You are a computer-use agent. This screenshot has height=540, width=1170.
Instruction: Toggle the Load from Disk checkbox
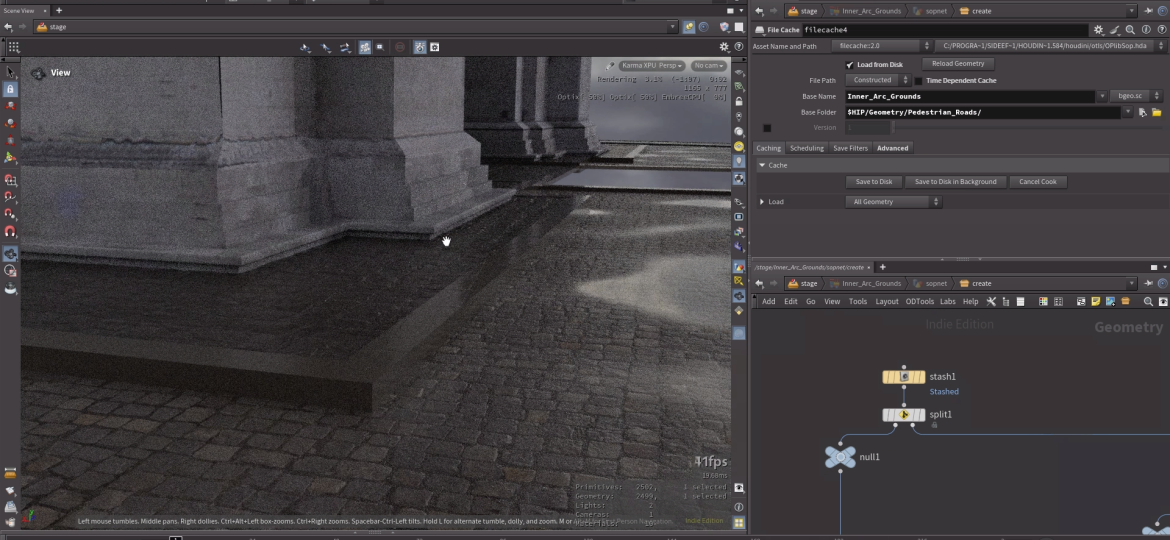point(850,64)
